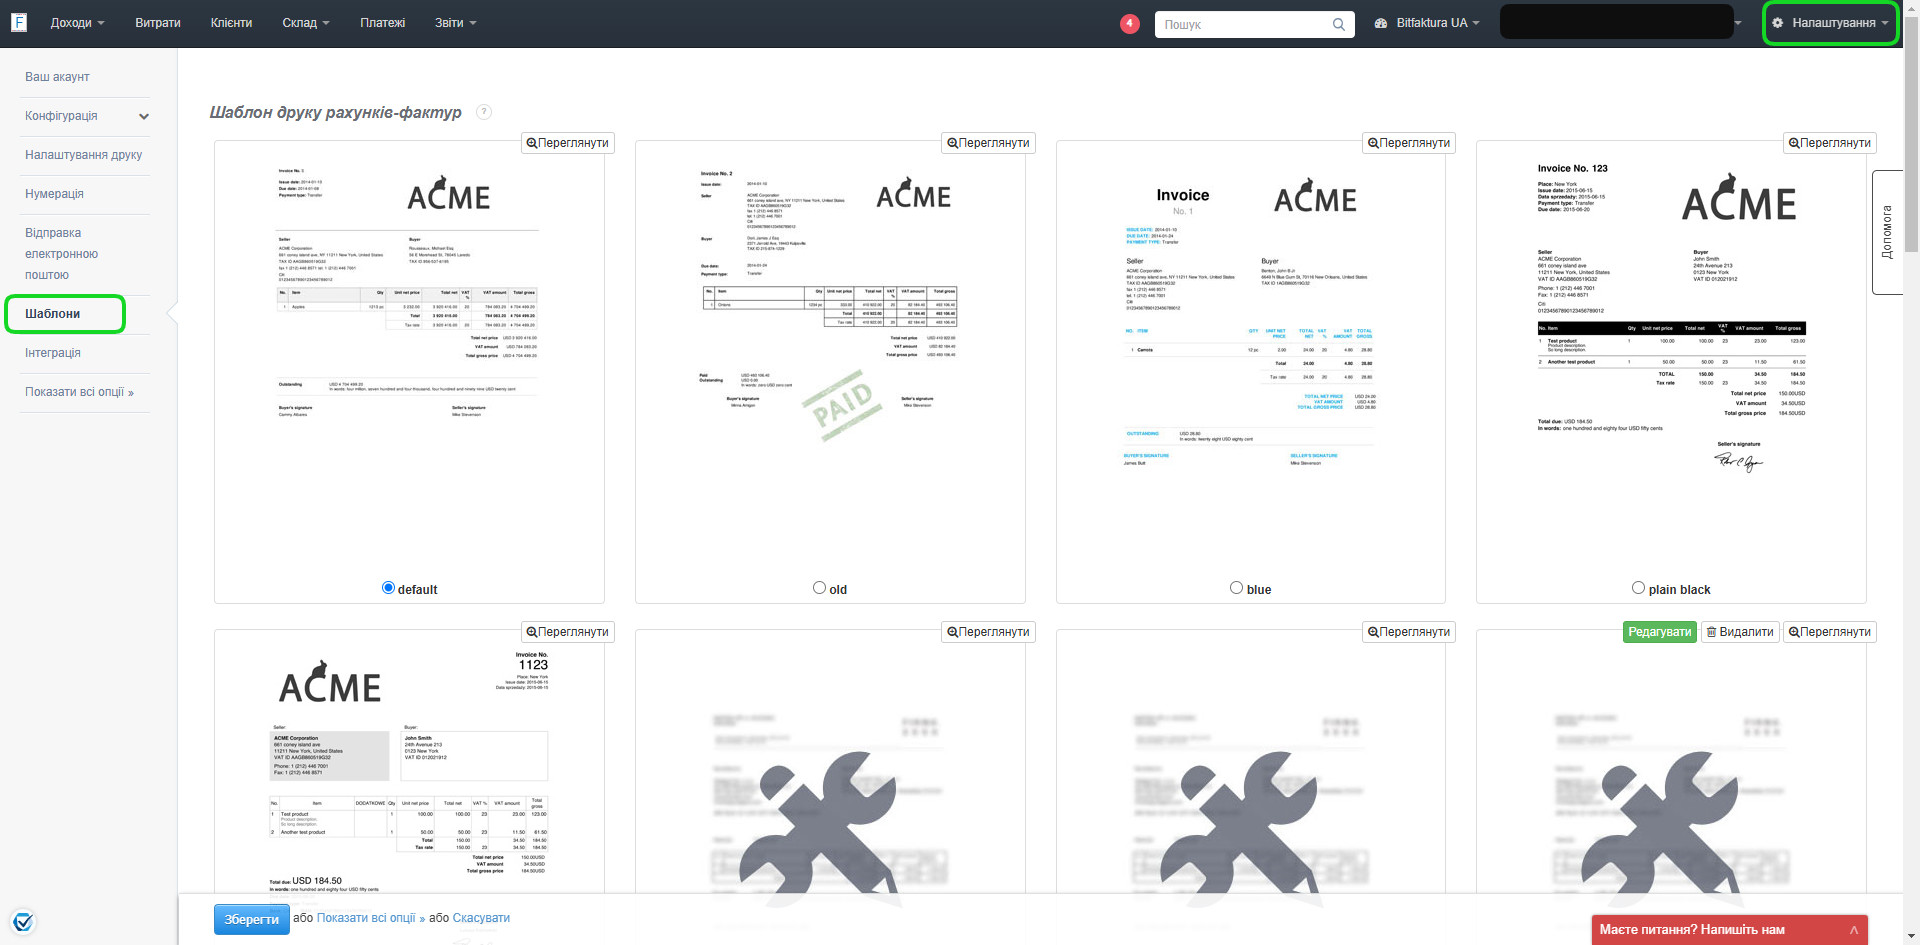Open the red notifications badge showing 4

1130,23
